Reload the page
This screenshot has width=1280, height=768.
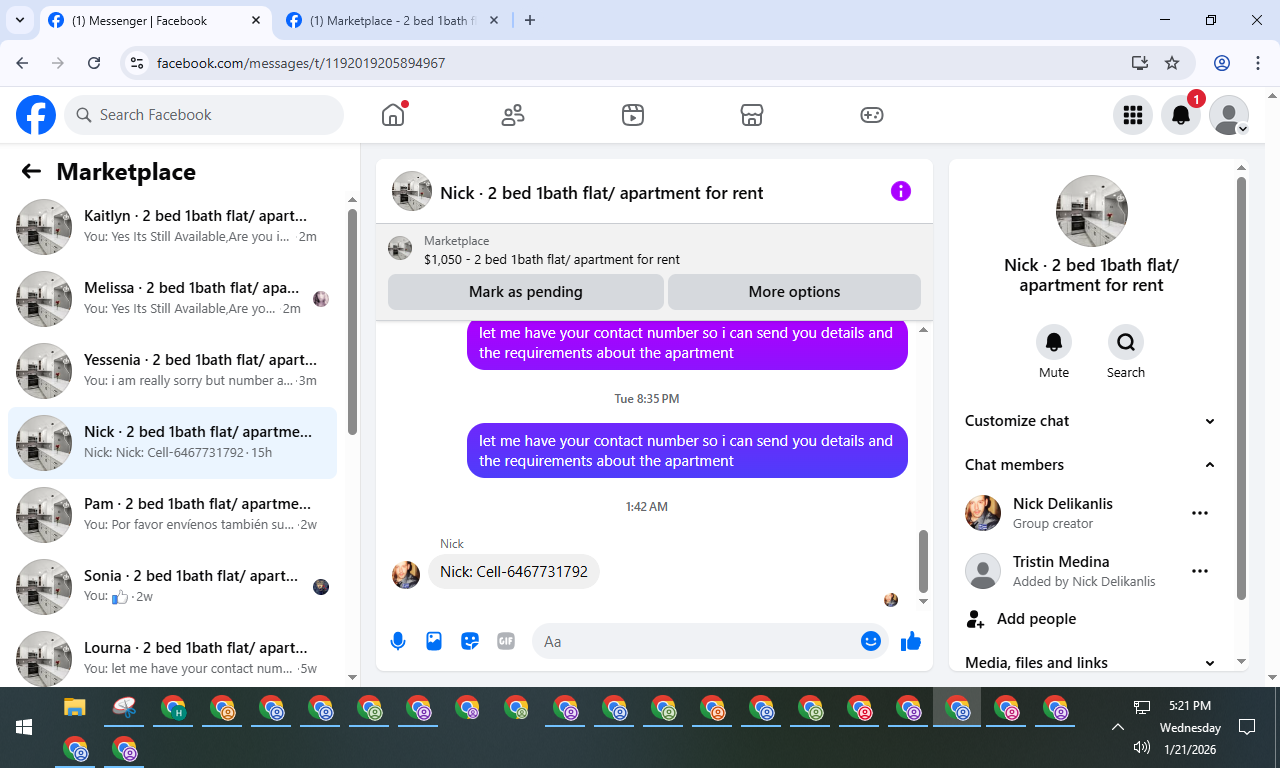[94, 63]
